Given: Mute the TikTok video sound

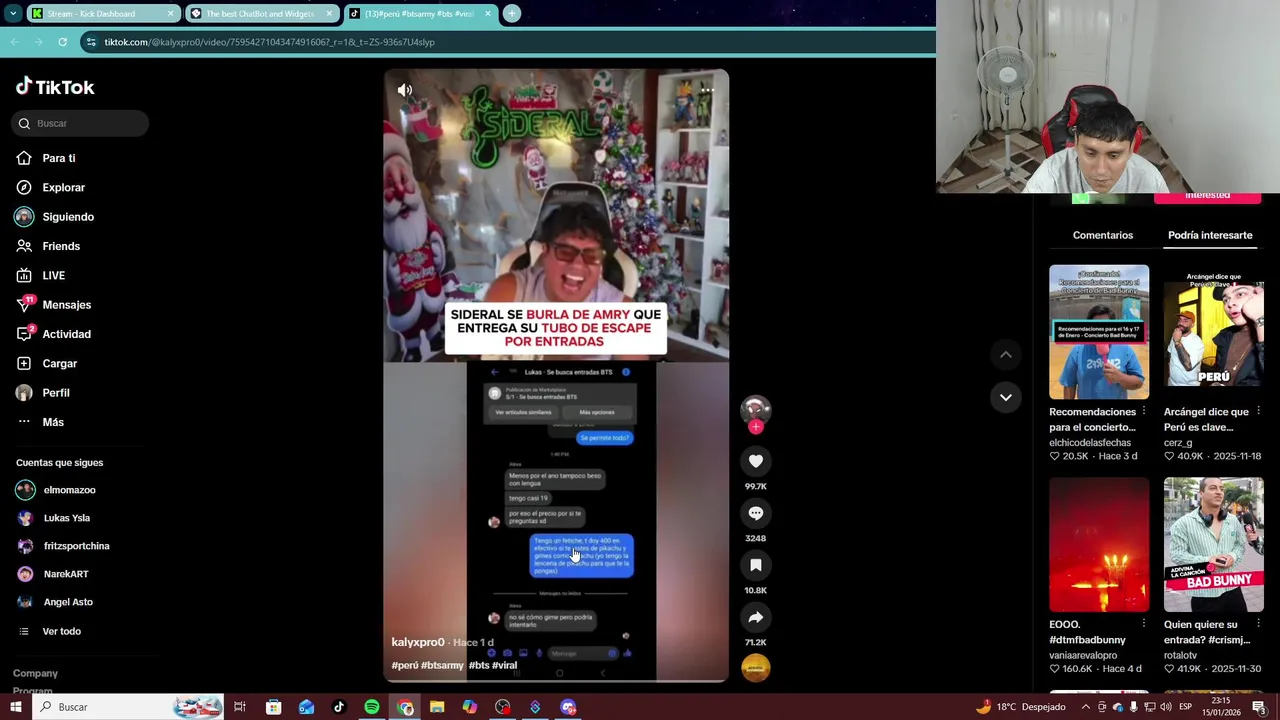Looking at the screenshot, I should [x=405, y=90].
